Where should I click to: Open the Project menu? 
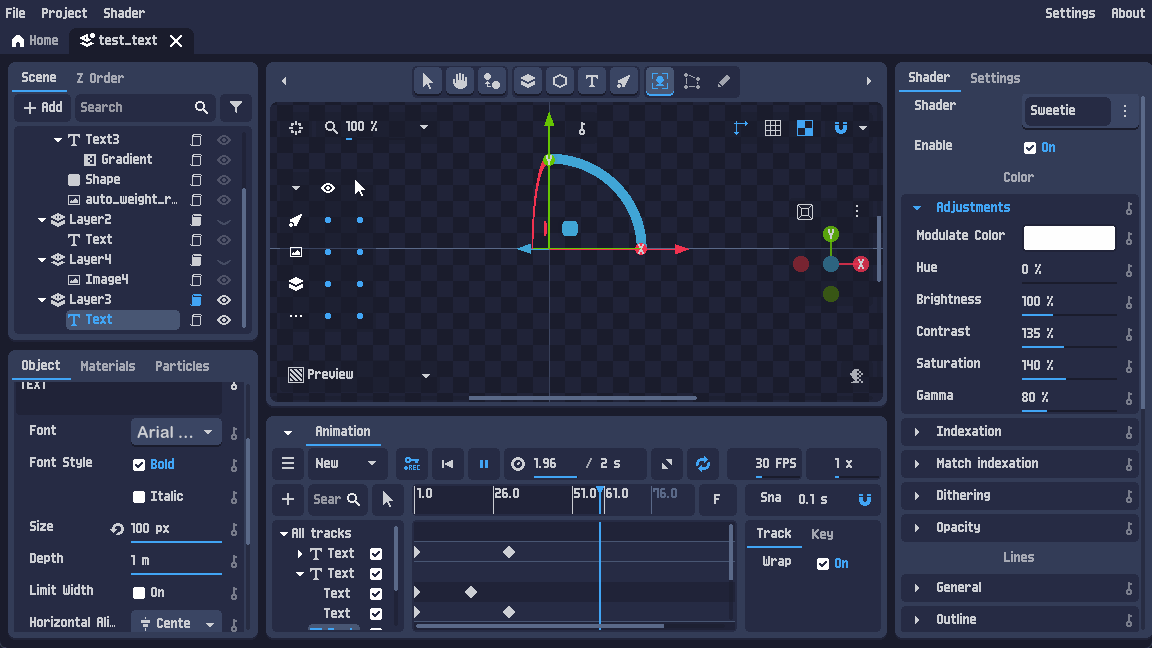(x=64, y=13)
